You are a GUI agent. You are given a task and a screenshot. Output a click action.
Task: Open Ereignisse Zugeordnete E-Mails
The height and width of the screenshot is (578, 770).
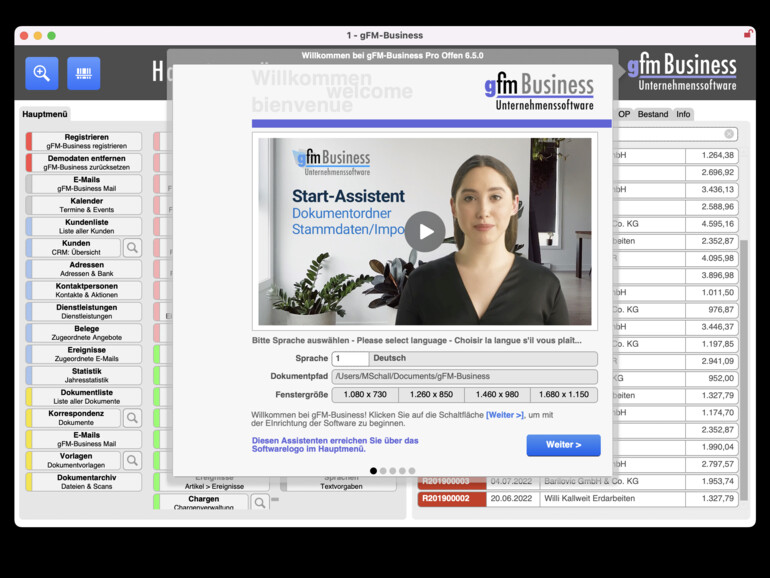coord(84,354)
